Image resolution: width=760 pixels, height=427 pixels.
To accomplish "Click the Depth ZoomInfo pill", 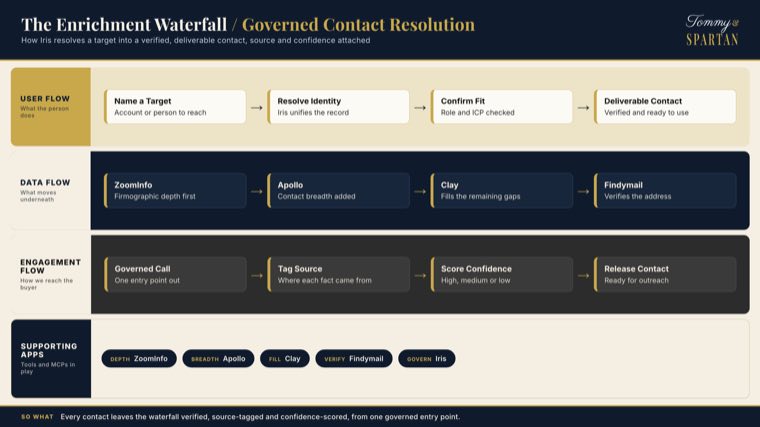I will tap(139, 359).
